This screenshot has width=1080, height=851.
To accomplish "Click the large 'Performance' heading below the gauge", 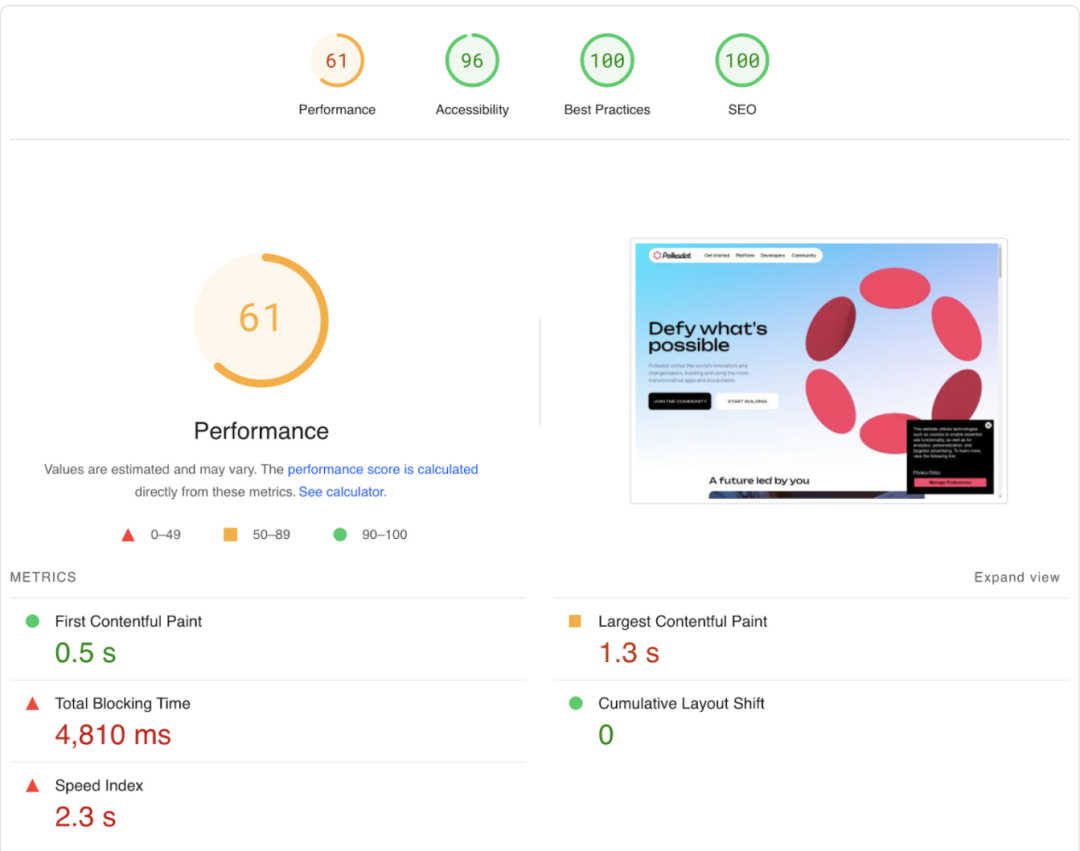I will 261,431.
